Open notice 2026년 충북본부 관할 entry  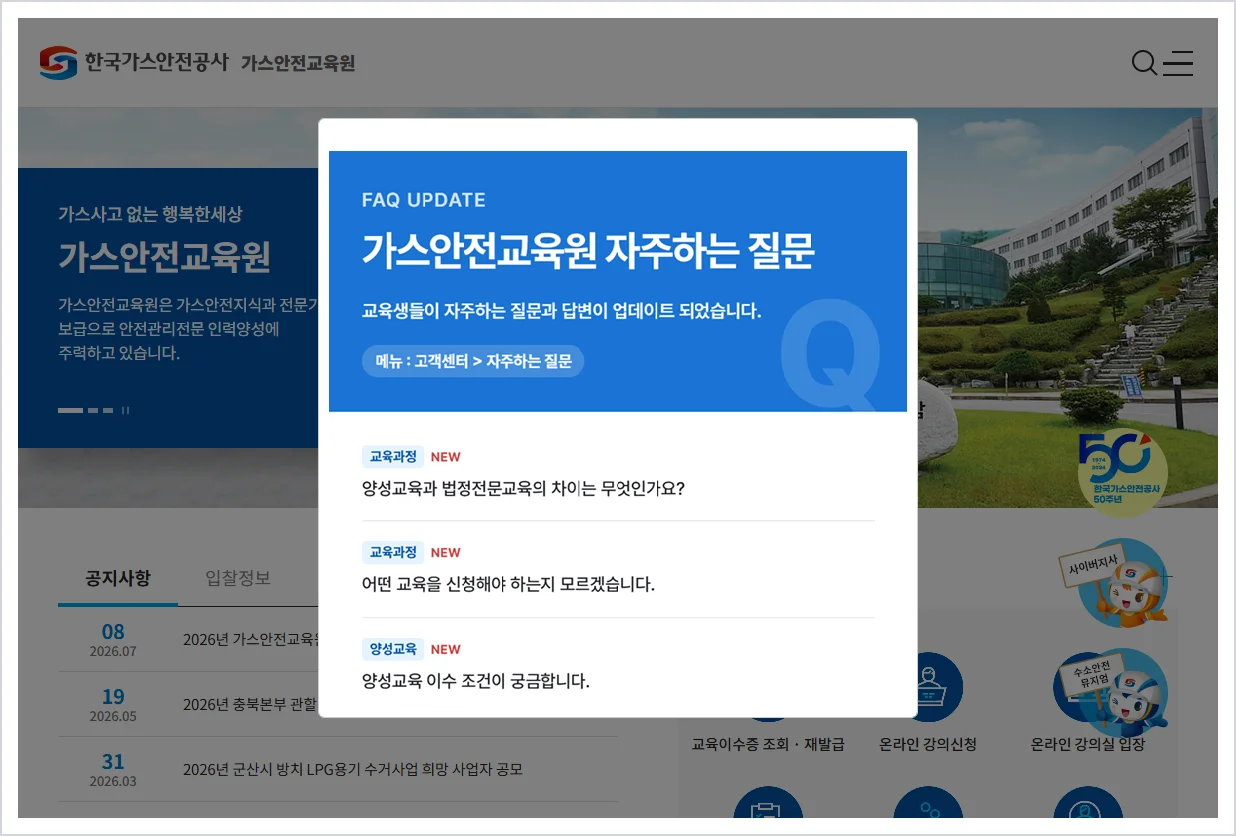click(250, 704)
